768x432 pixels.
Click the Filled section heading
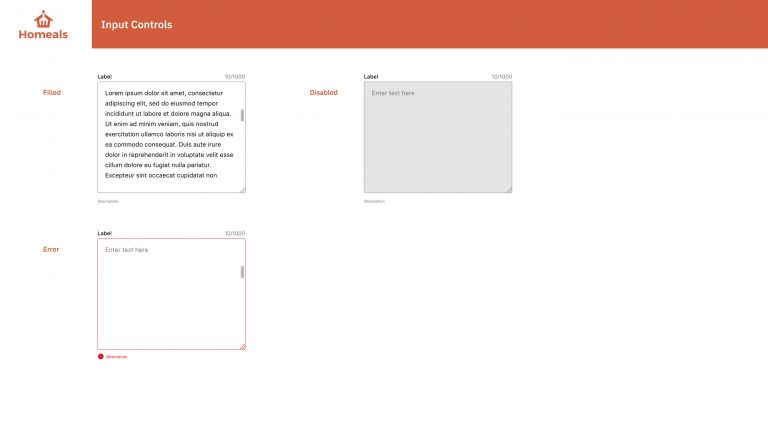click(52, 93)
